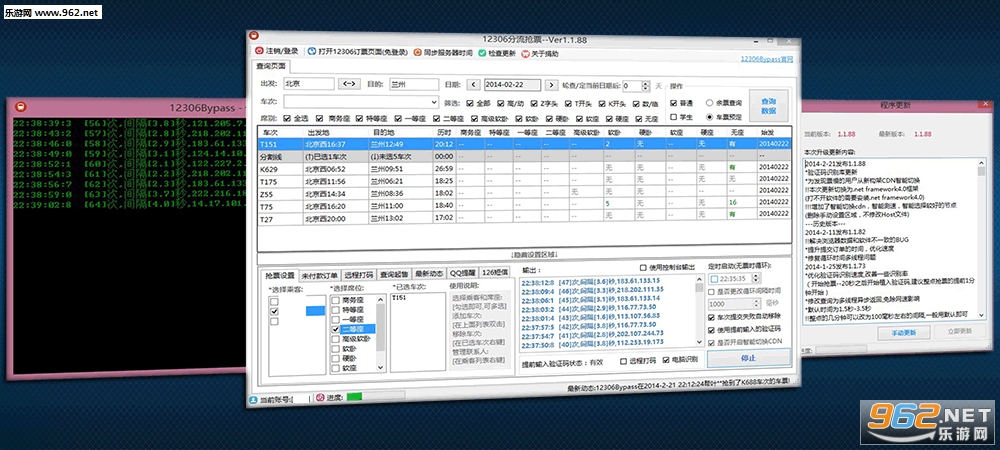Click the 历时 column header
Screen dimensions: 1000x450
coord(444,133)
